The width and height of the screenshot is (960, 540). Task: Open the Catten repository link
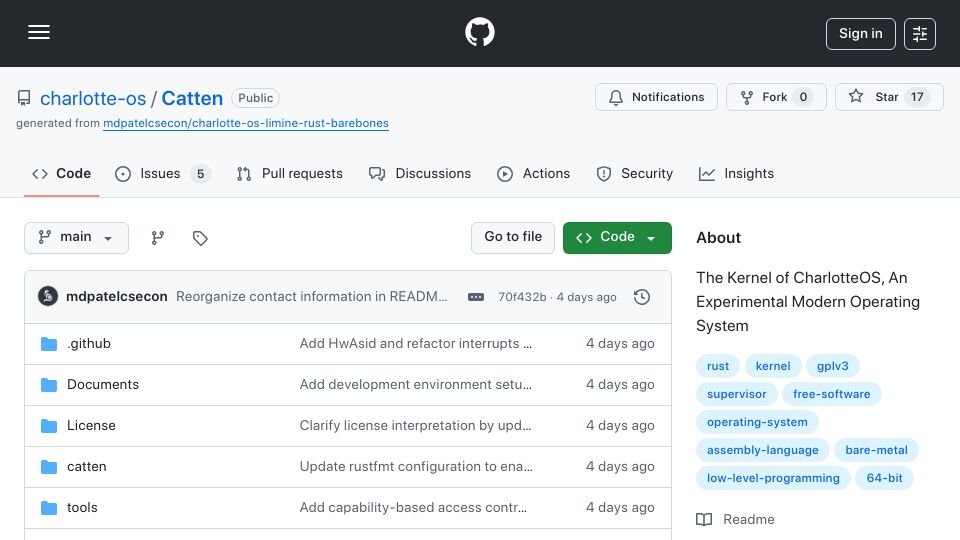tap(192, 98)
